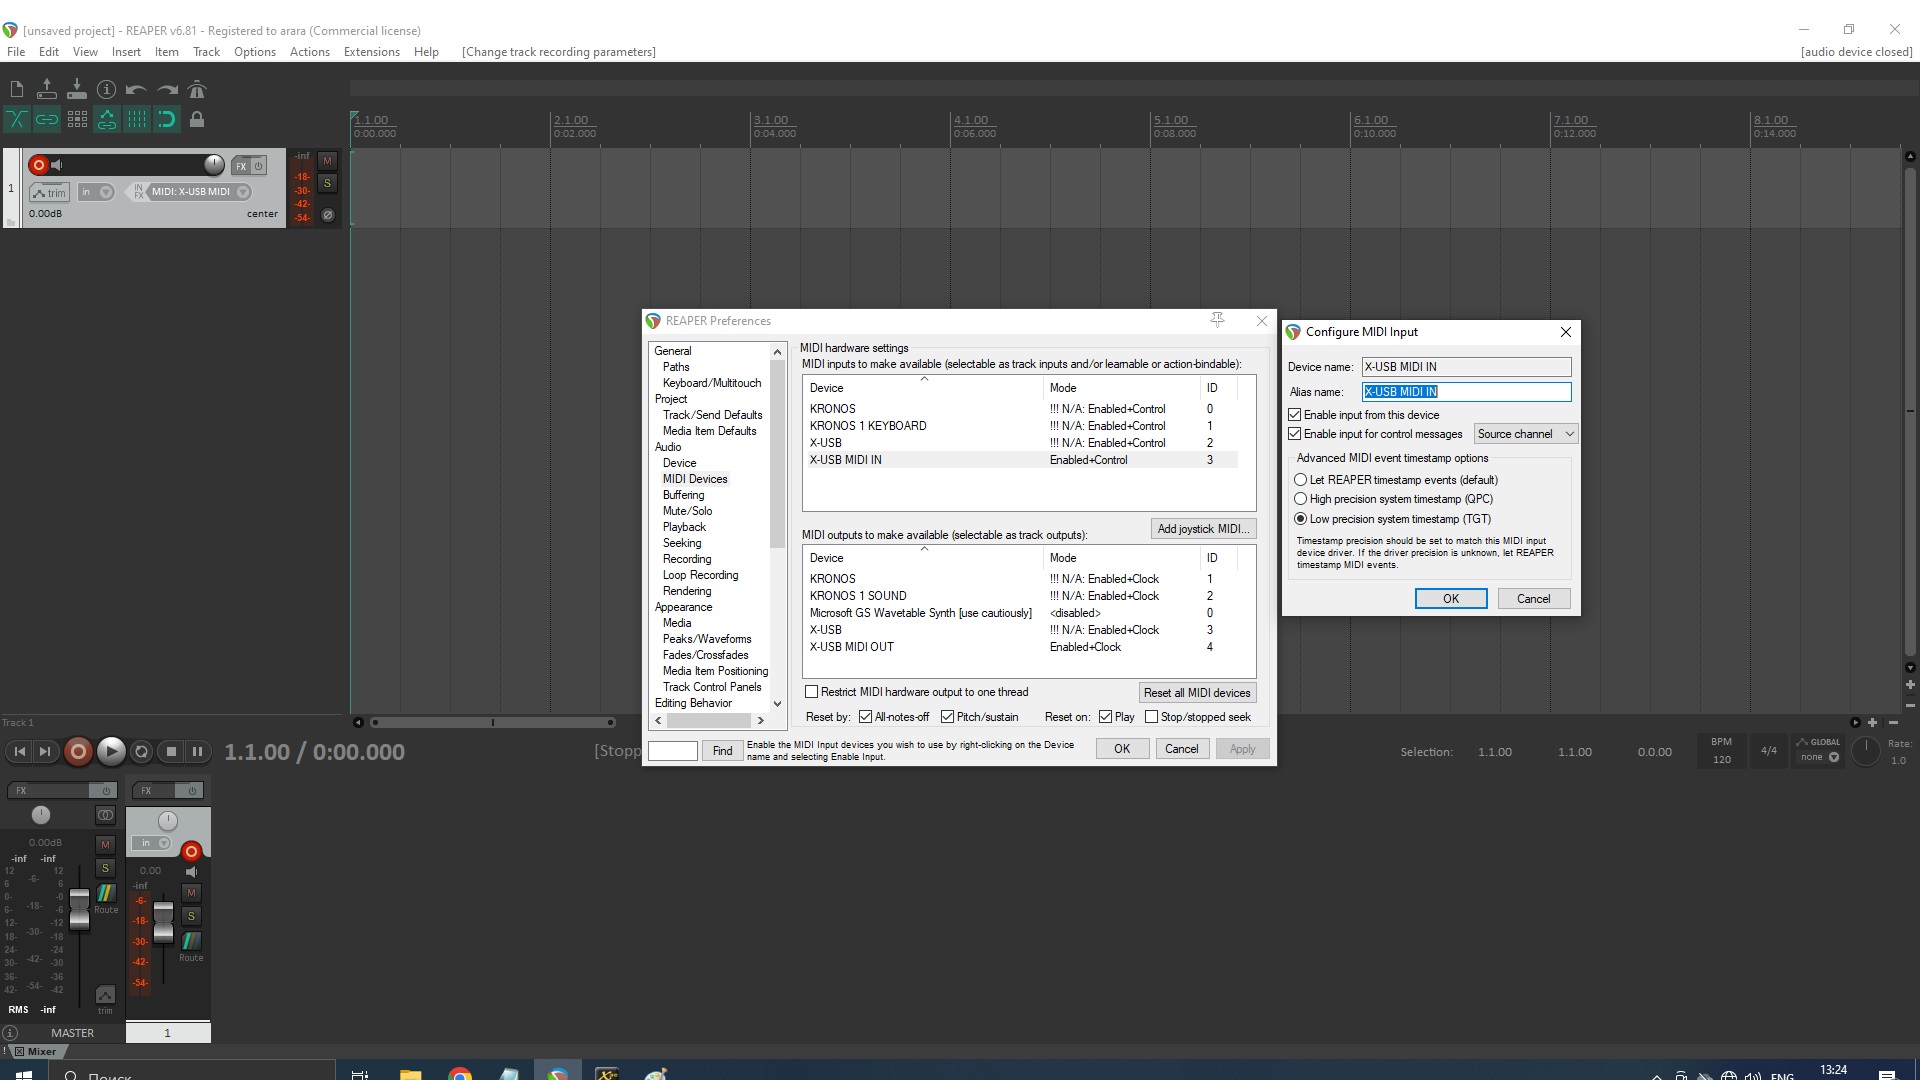This screenshot has width=1920, height=1080.
Task: Open track 1 'in' record mode dropdown
Action: pos(96,192)
